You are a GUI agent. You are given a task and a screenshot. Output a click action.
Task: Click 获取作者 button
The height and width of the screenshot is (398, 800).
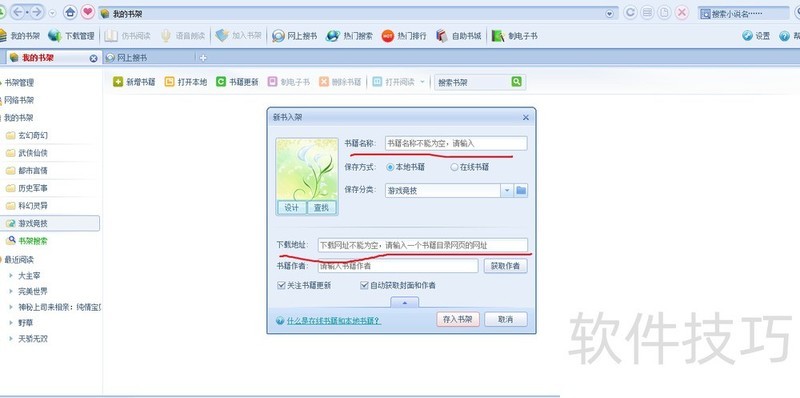tap(506, 266)
